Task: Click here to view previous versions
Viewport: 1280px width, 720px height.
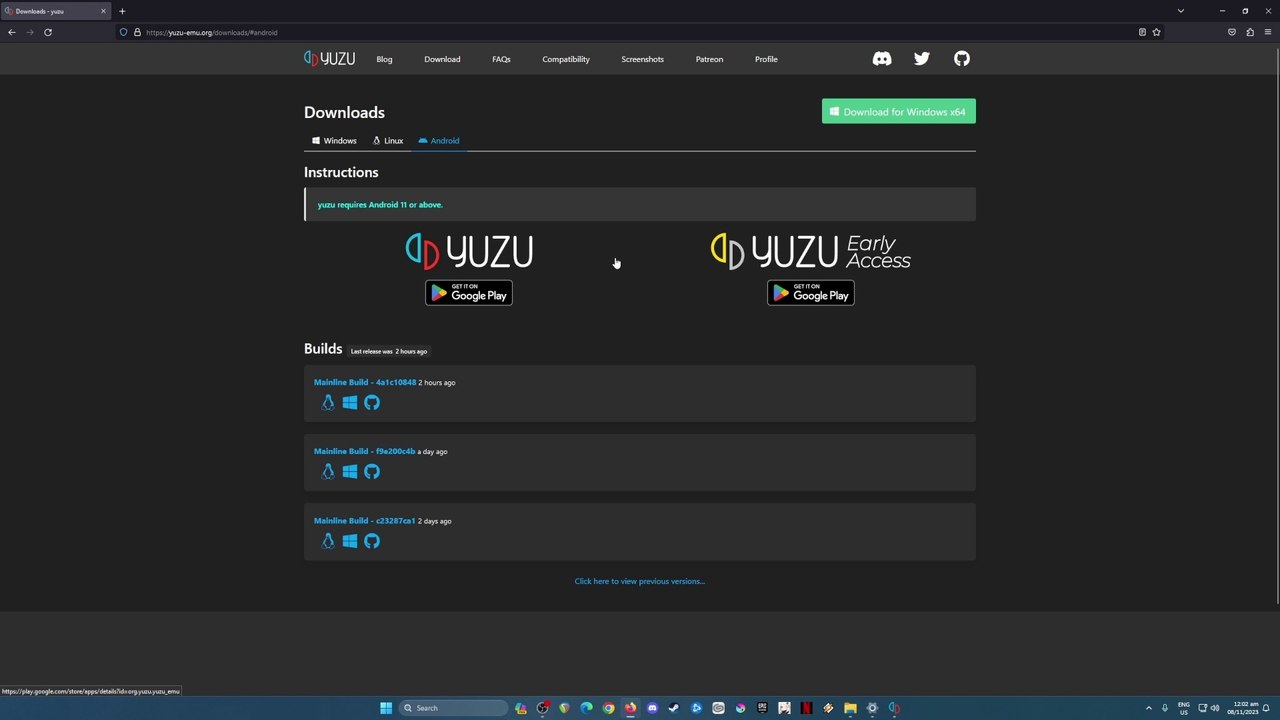Action: (x=640, y=581)
